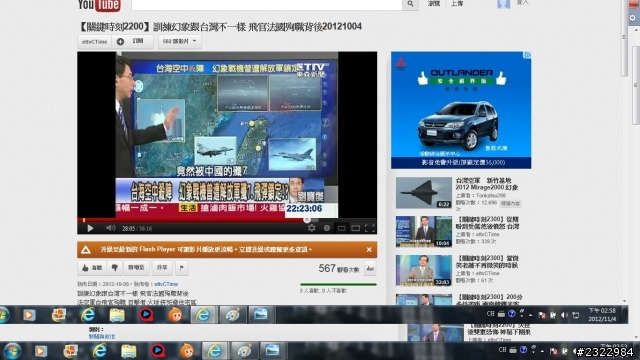
Task: Open the ettvCTime uploader link below video
Action: click(x=166, y=284)
